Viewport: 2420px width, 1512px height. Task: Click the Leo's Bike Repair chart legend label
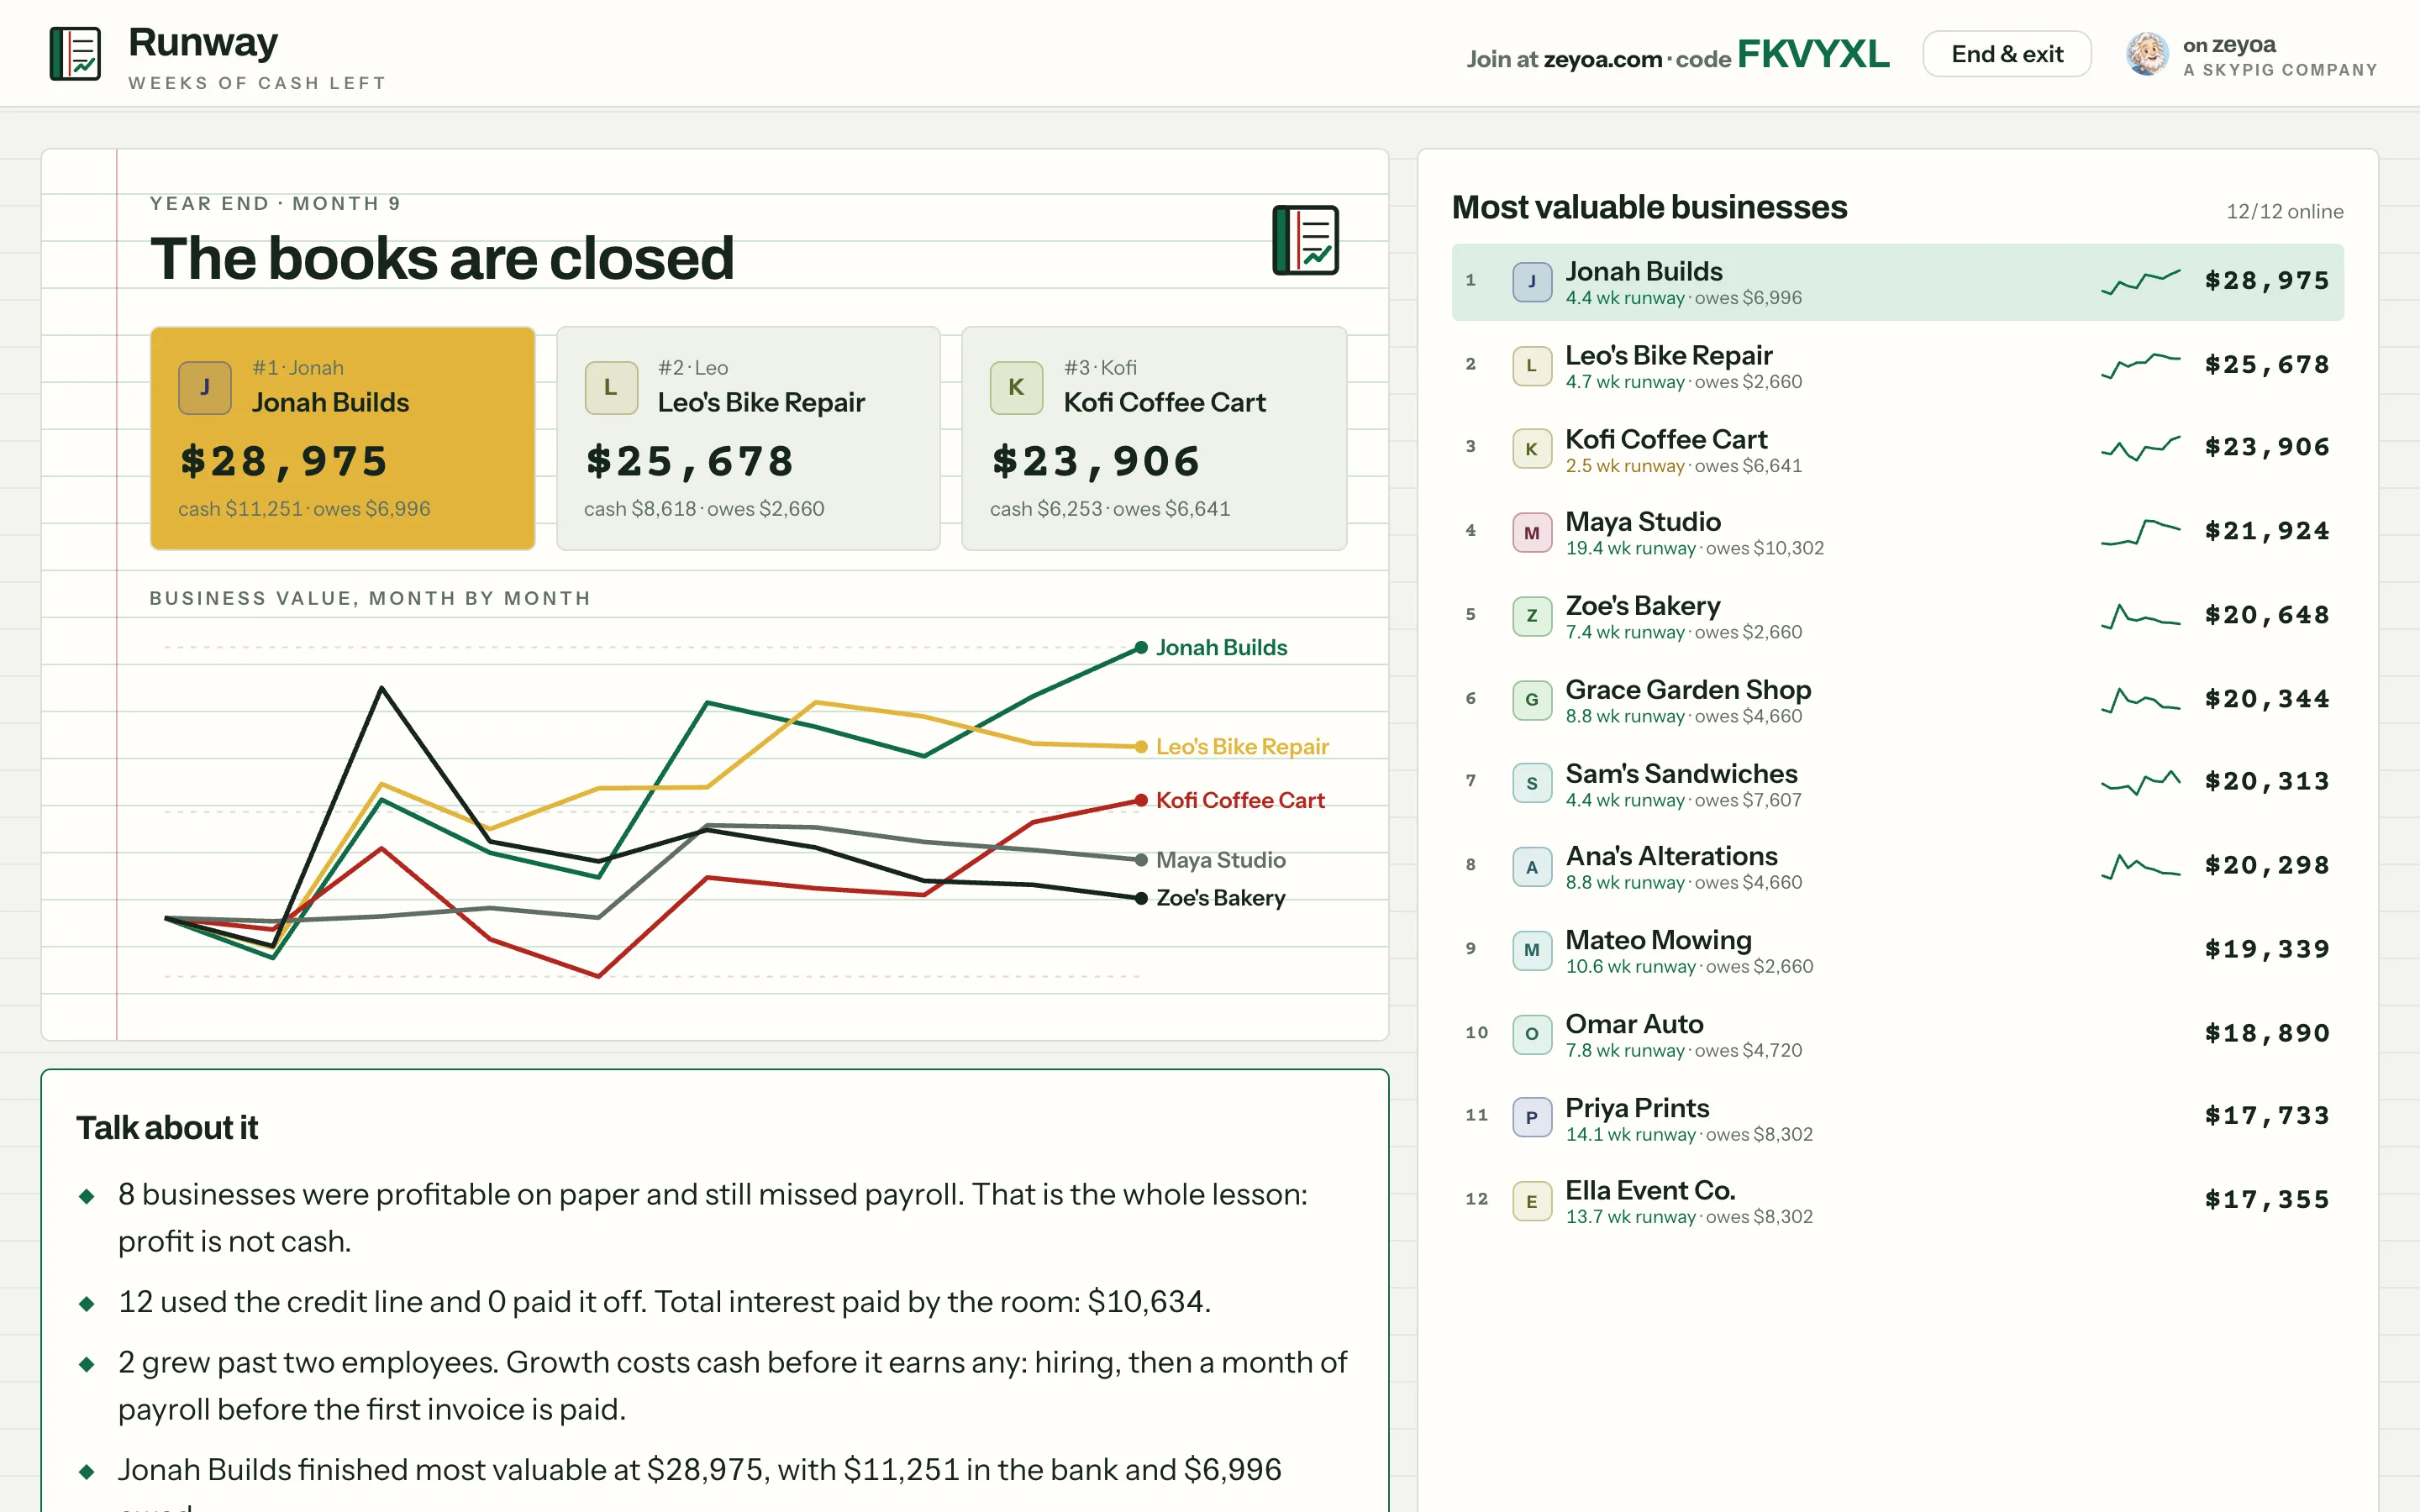pyautogui.click(x=1242, y=747)
